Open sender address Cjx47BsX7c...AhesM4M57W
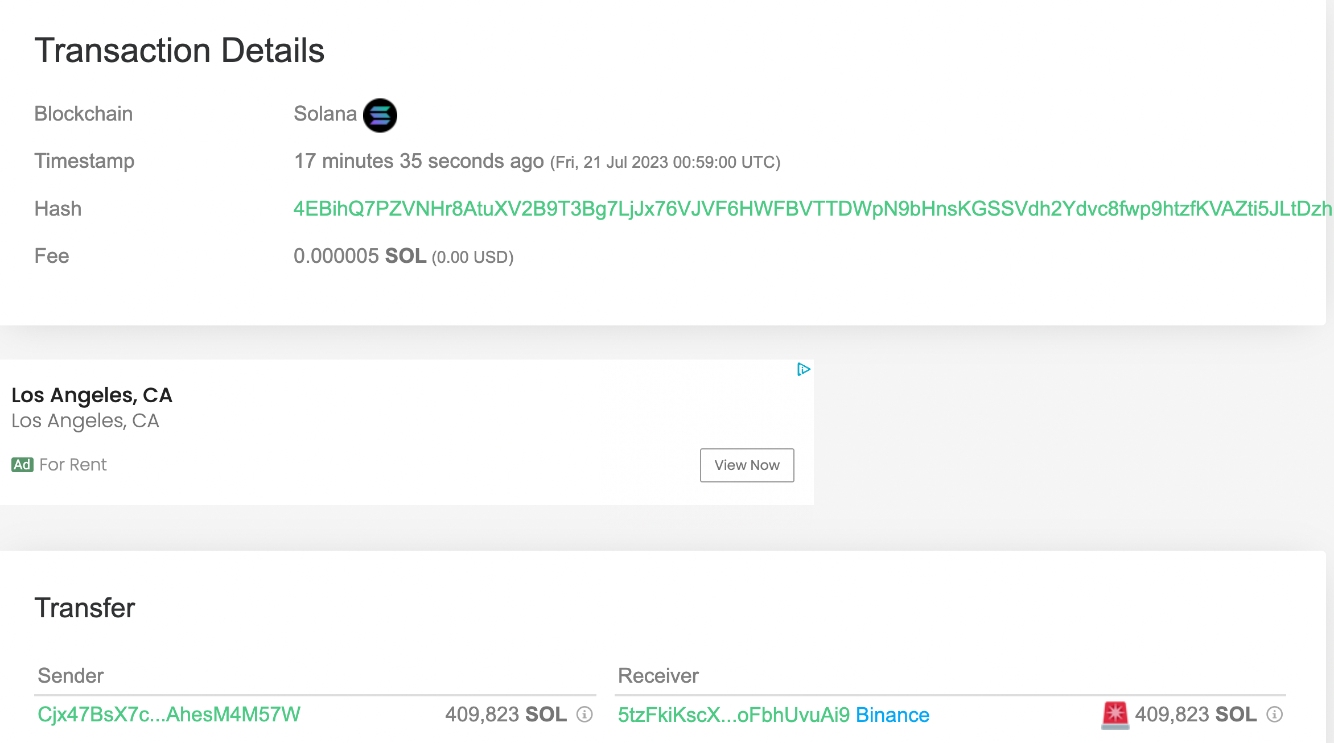 [x=169, y=715]
